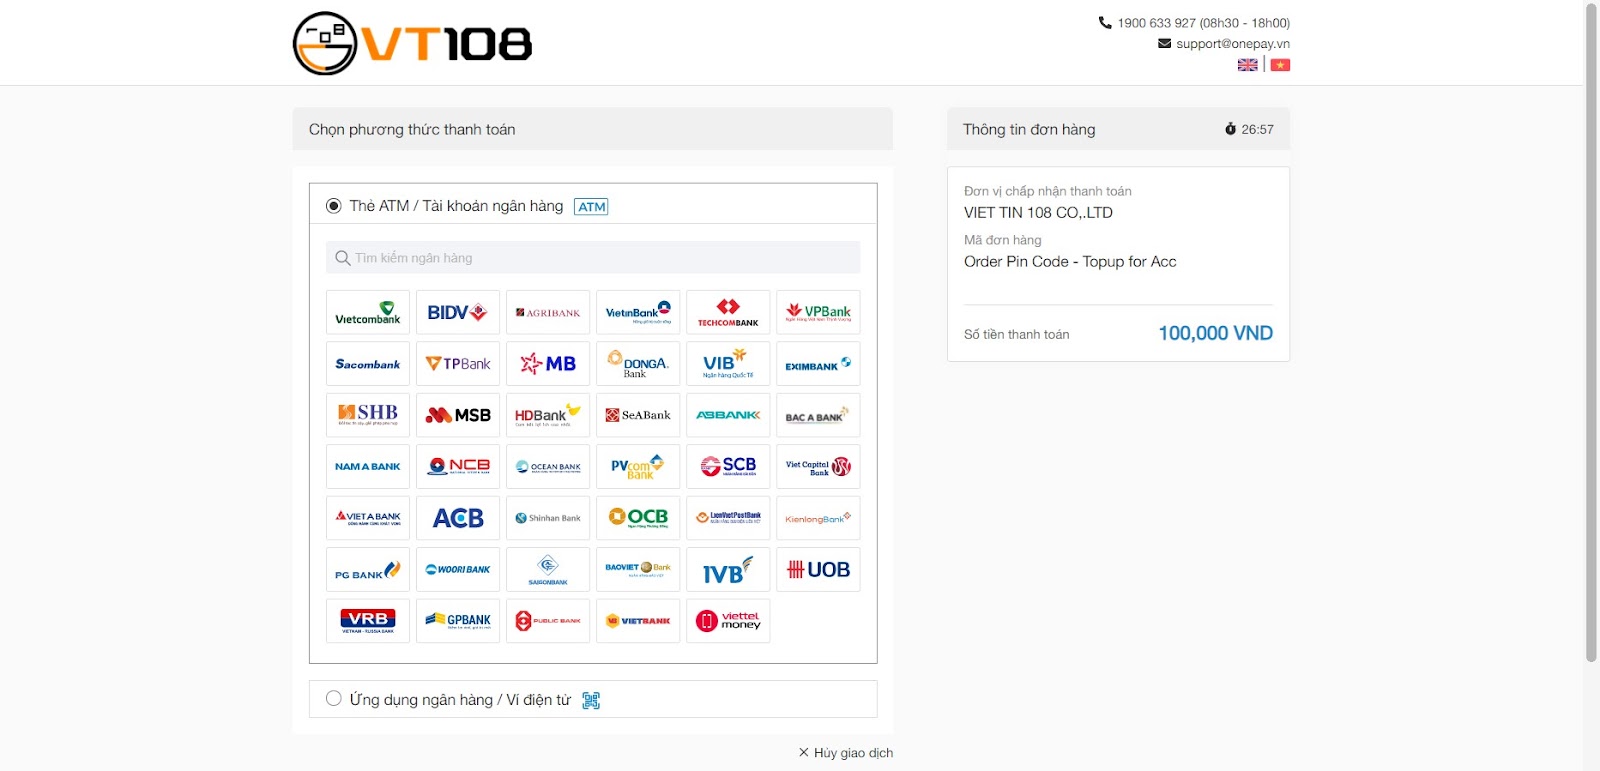Pick Public Bank logo tile
The image size is (1600, 771).
548,621
